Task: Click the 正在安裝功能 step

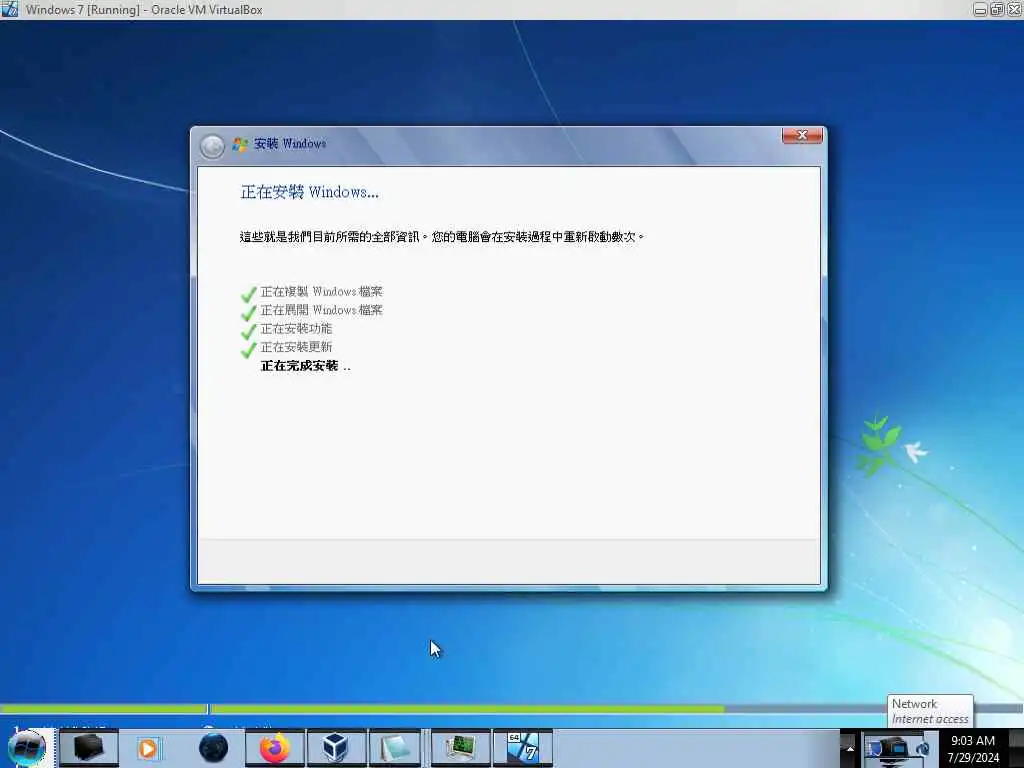Action: pos(296,328)
